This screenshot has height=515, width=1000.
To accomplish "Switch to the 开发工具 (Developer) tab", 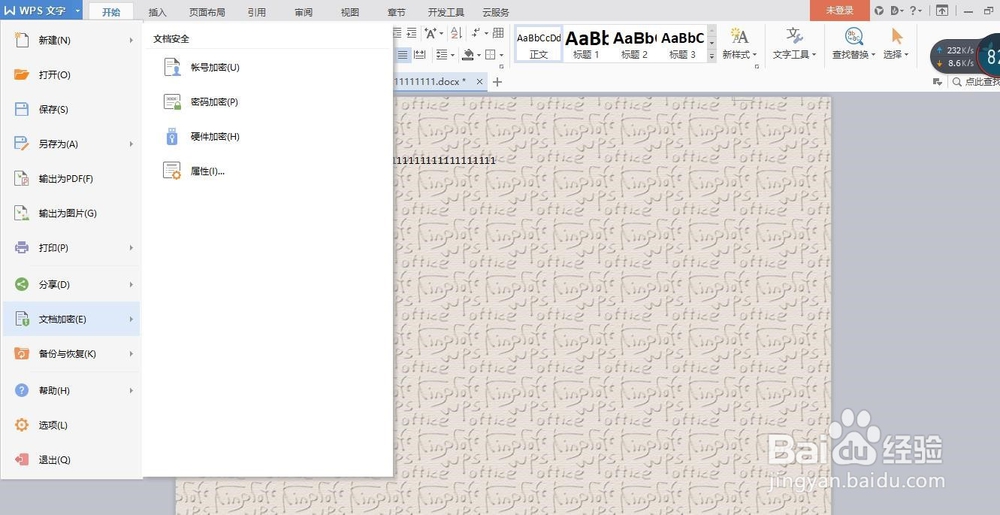I will [446, 12].
